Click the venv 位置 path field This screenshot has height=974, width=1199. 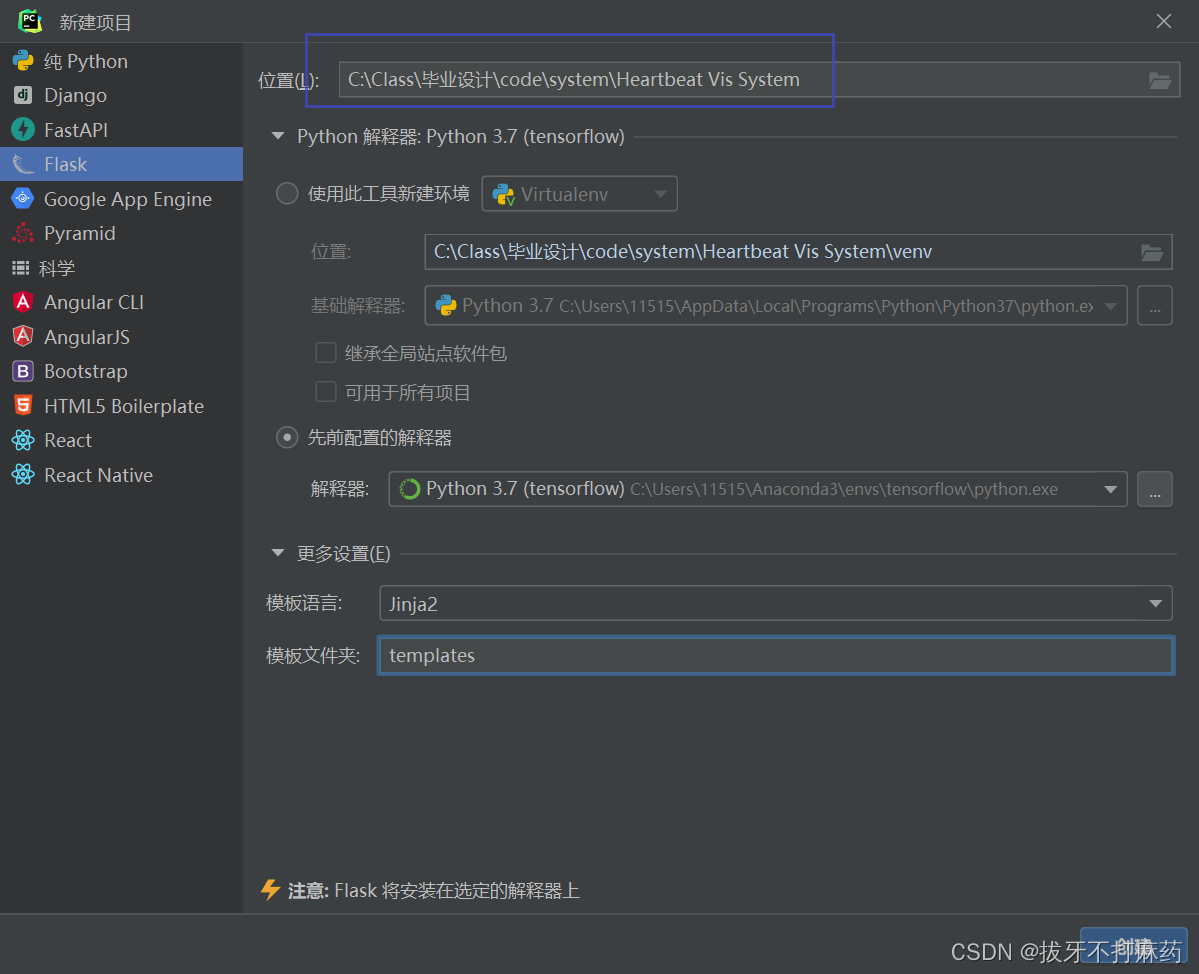pyautogui.click(x=798, y=252)
